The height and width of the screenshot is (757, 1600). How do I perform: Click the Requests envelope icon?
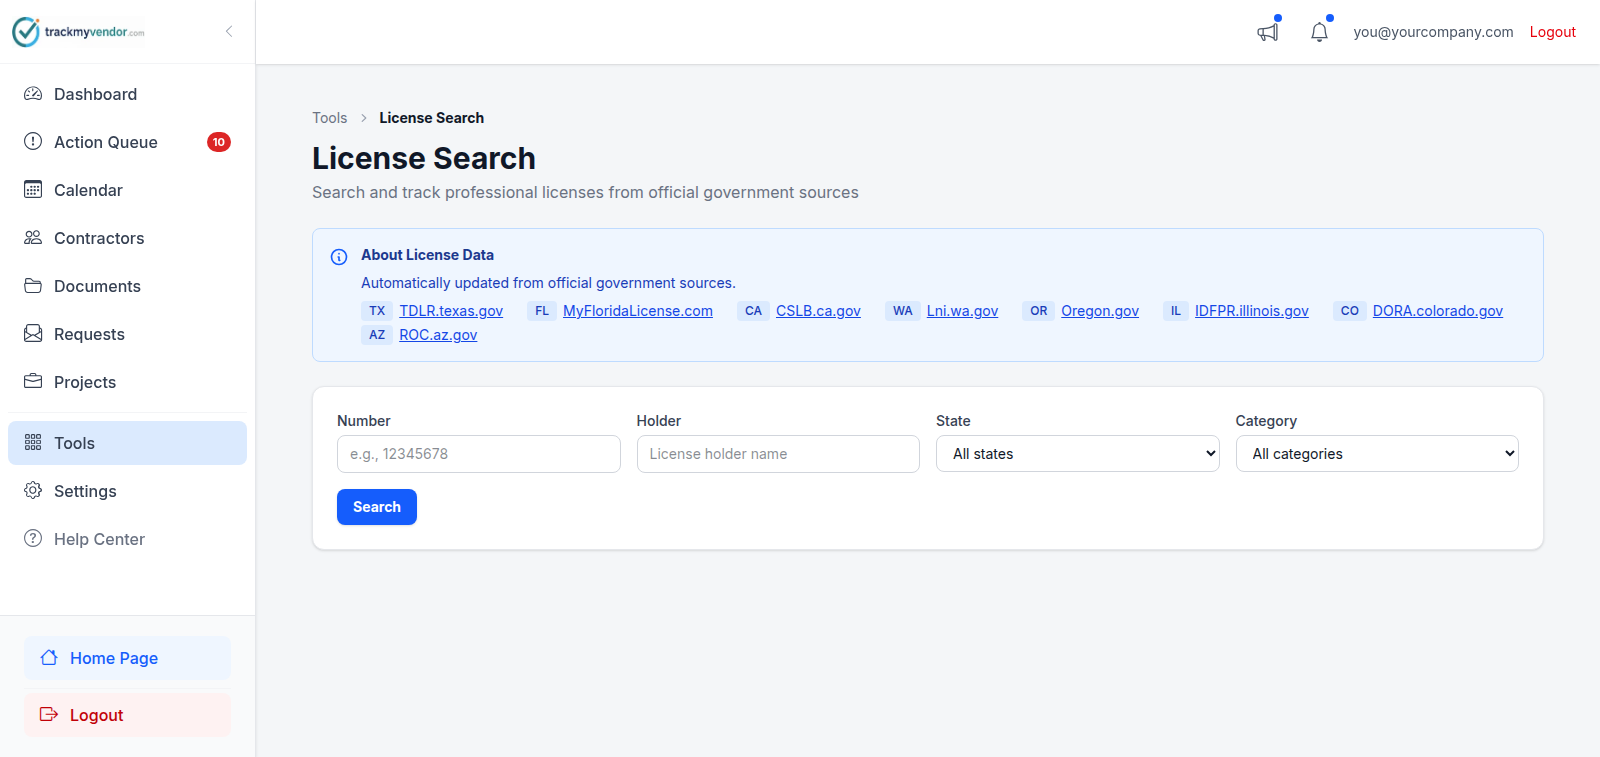(33, 334)
